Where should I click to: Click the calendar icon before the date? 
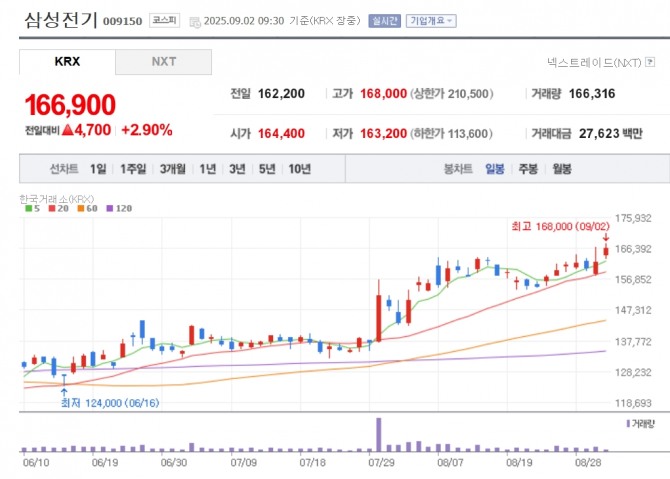194,20
